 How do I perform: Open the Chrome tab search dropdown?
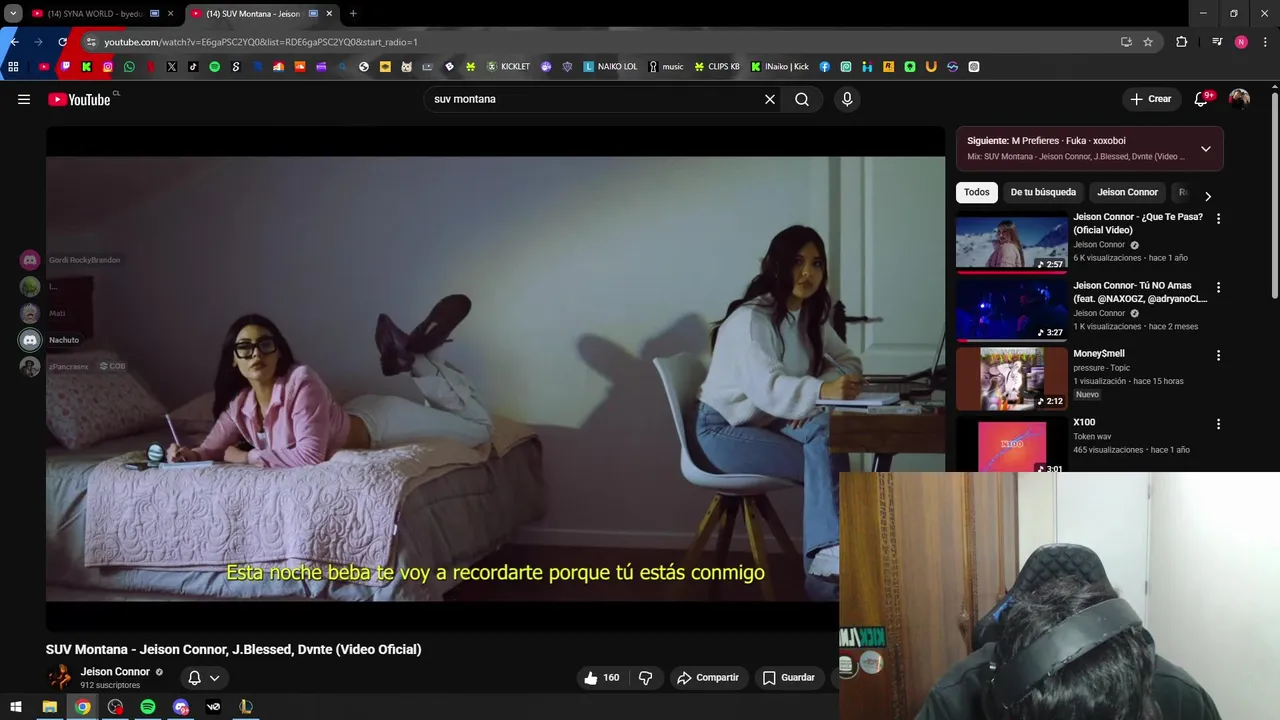tap(13, 13)
